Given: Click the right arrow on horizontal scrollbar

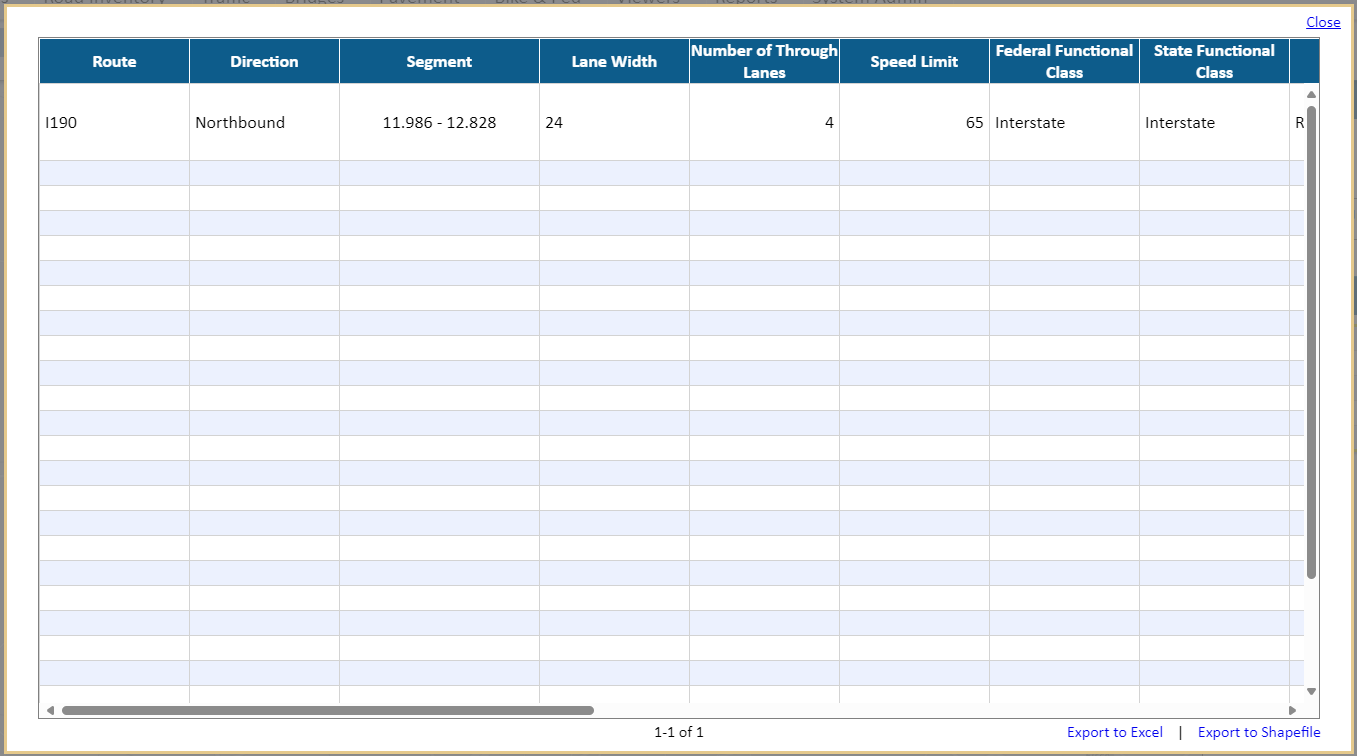Looking at the screenshot, I should point(1290,709).
